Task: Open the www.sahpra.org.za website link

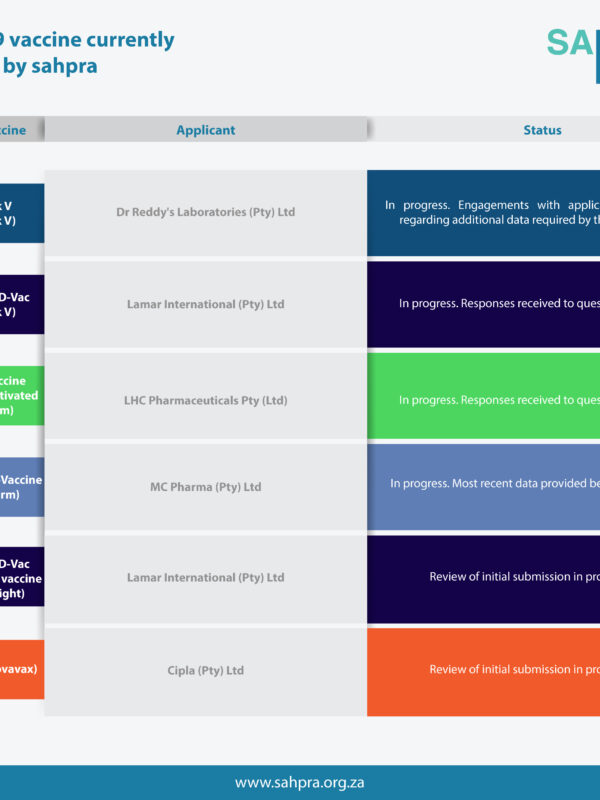Action: point(299,782)
